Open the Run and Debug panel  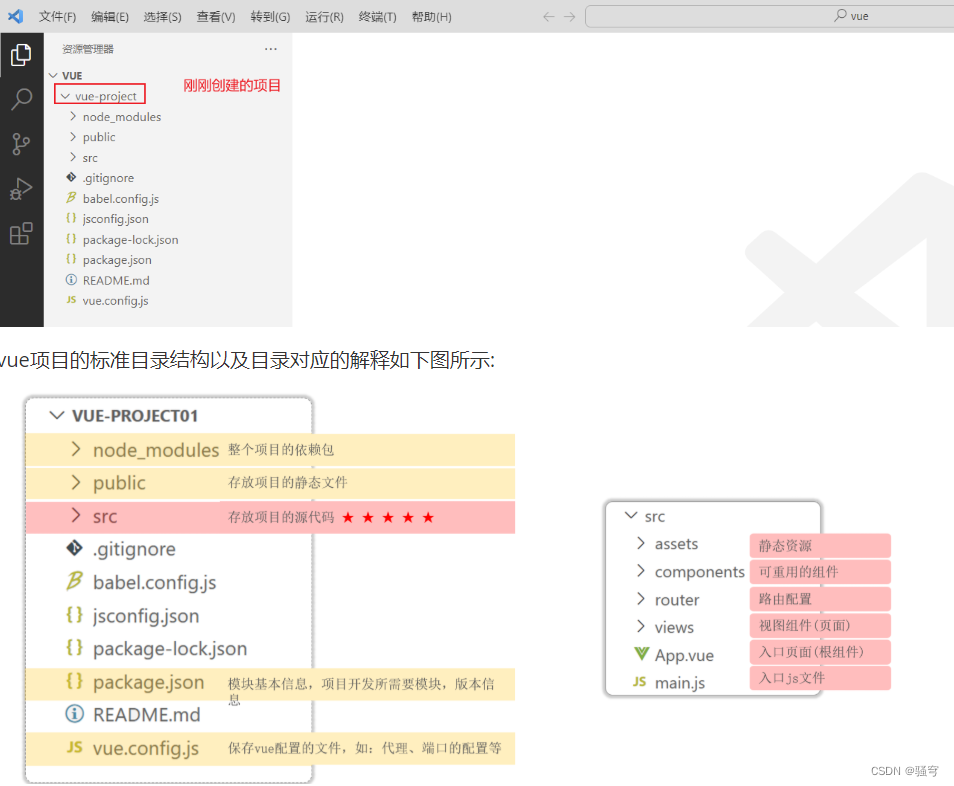(x=21, y=188)
